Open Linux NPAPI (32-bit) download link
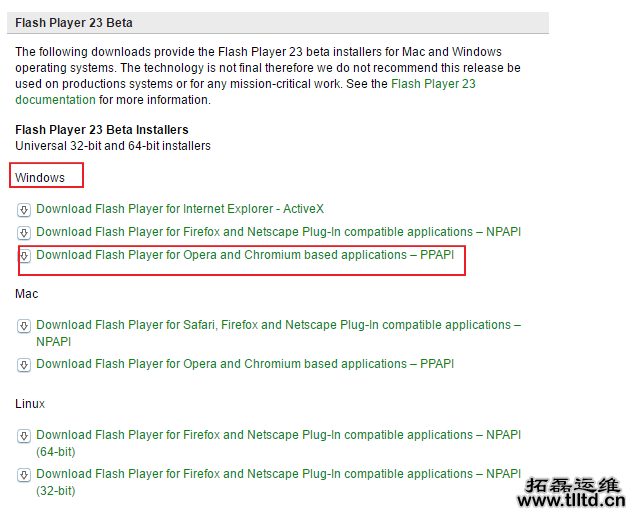Viewport: 631px width, 514px height. click(x=278, y=474)
